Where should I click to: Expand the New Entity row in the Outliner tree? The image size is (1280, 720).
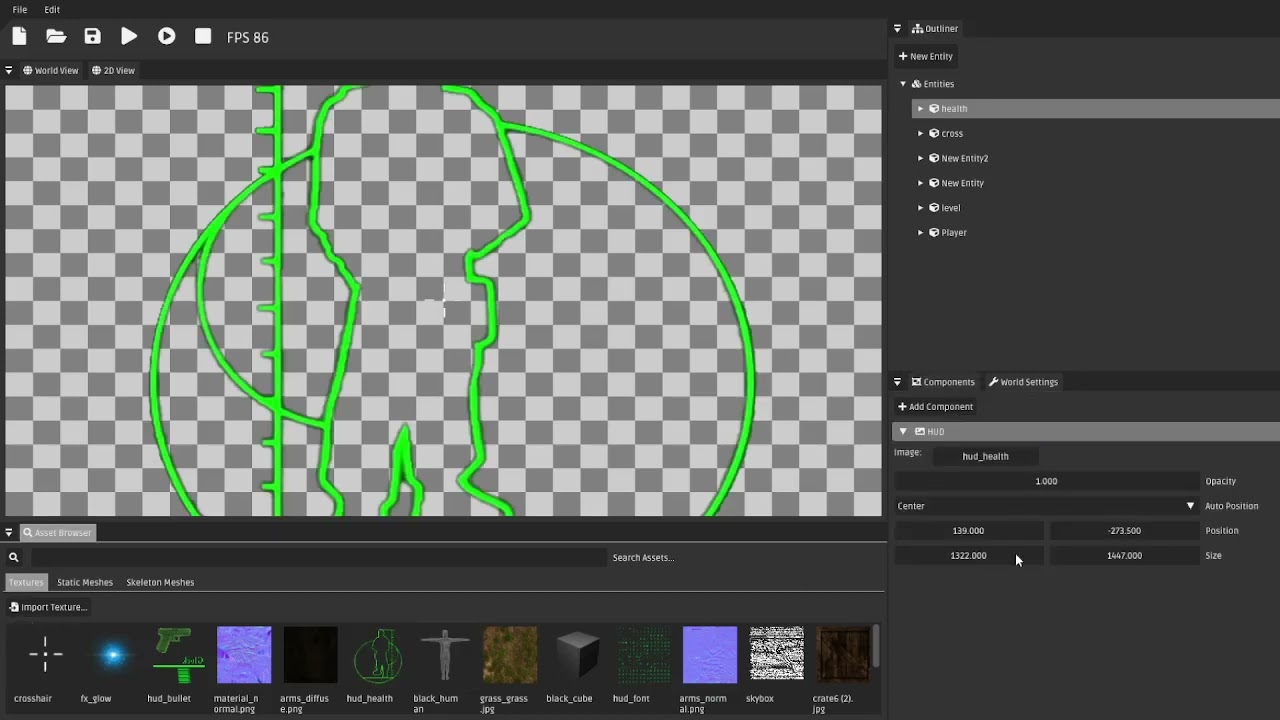921,183
